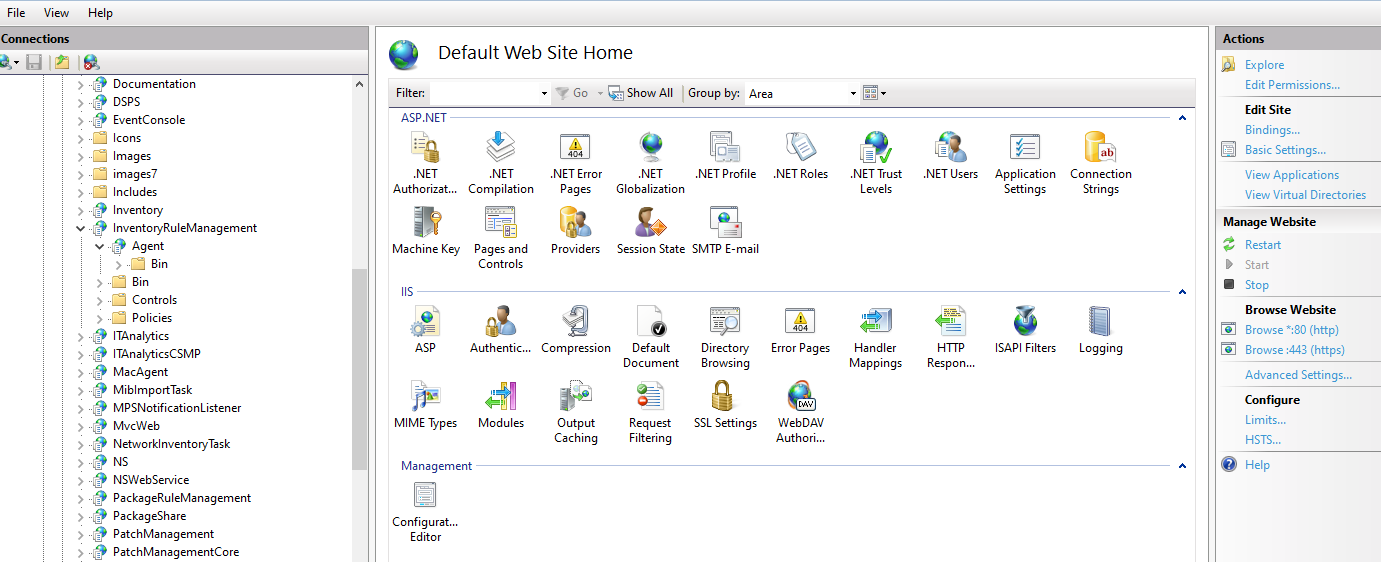Collapse the ASP.NET group section
1381x562 pixels.
point(1182,118)
